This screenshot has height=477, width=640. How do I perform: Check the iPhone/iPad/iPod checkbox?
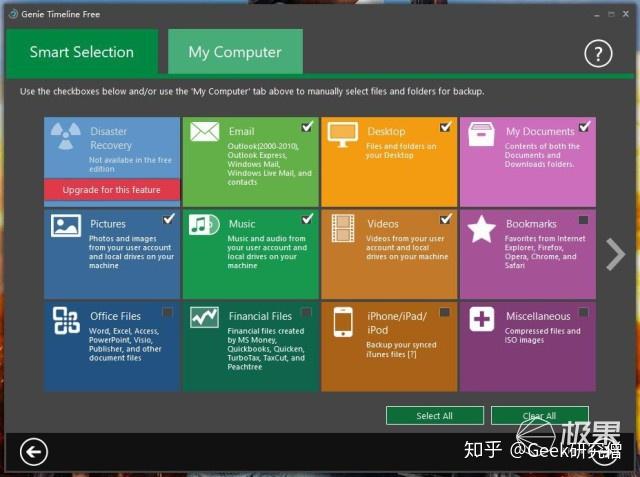coord(445,313)
